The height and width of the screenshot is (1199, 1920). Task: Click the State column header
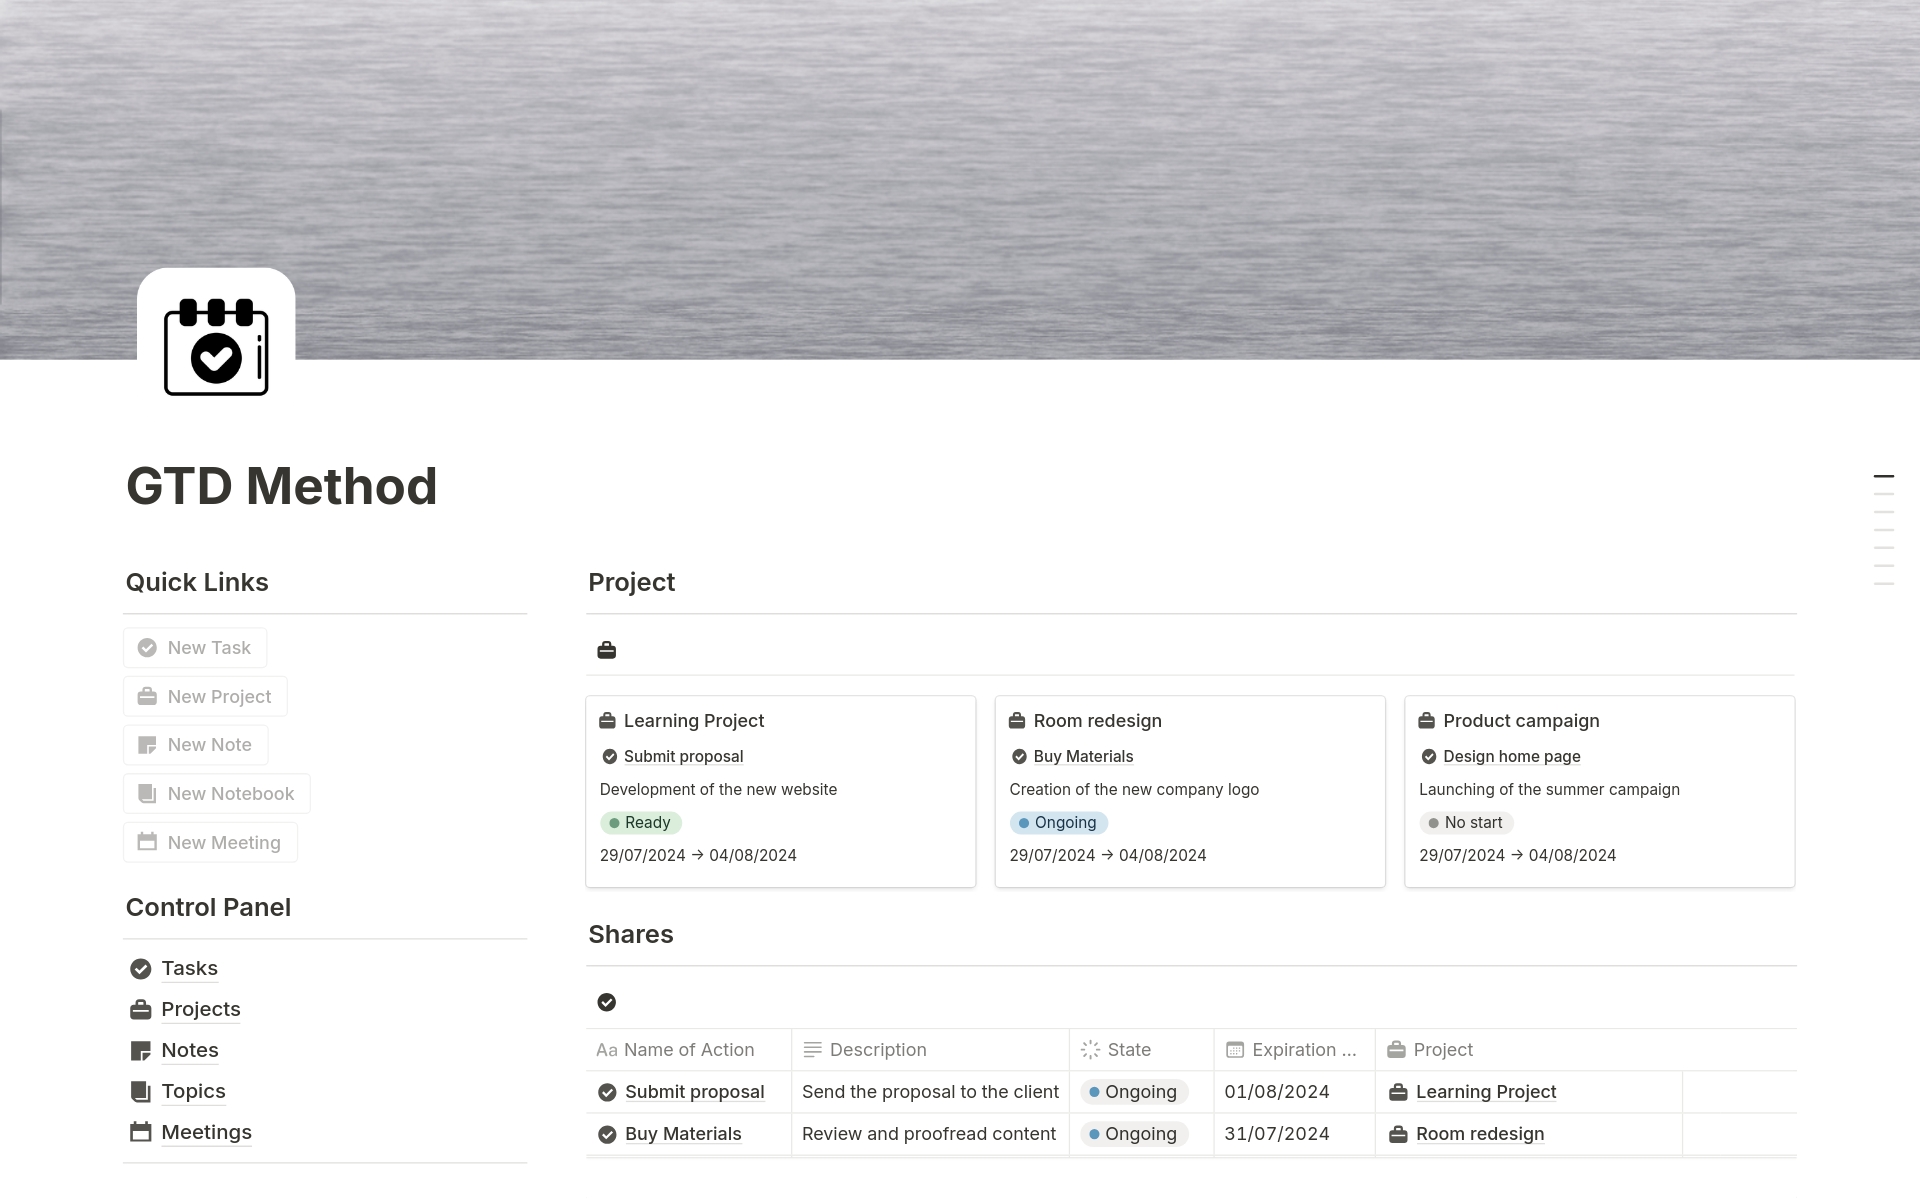pyautogui.click(x=1129, y=1050)
